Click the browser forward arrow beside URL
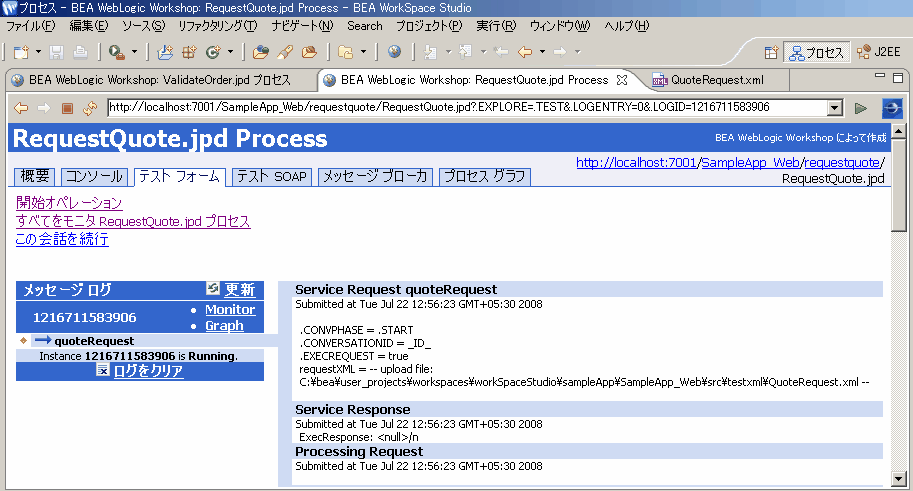Image resolution: width=913 pixels, height=491 pixels. tap(44, 108)
